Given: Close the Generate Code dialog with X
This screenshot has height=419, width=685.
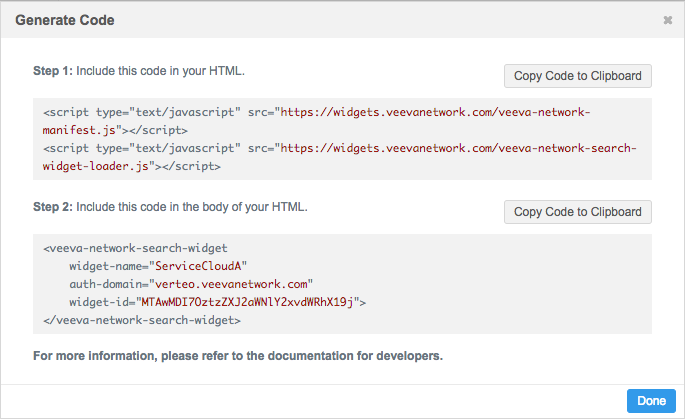Looking at the screenshot, I should tap(667, 20).
